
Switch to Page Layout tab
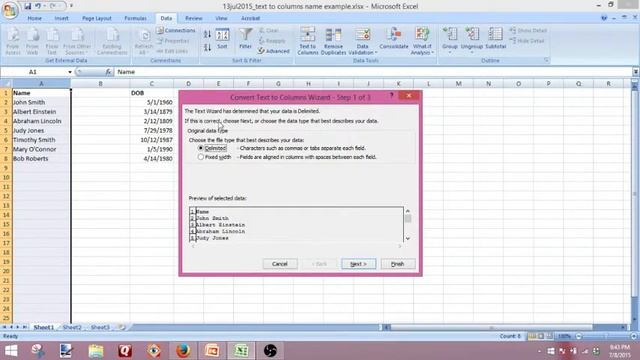pos(97,18)
